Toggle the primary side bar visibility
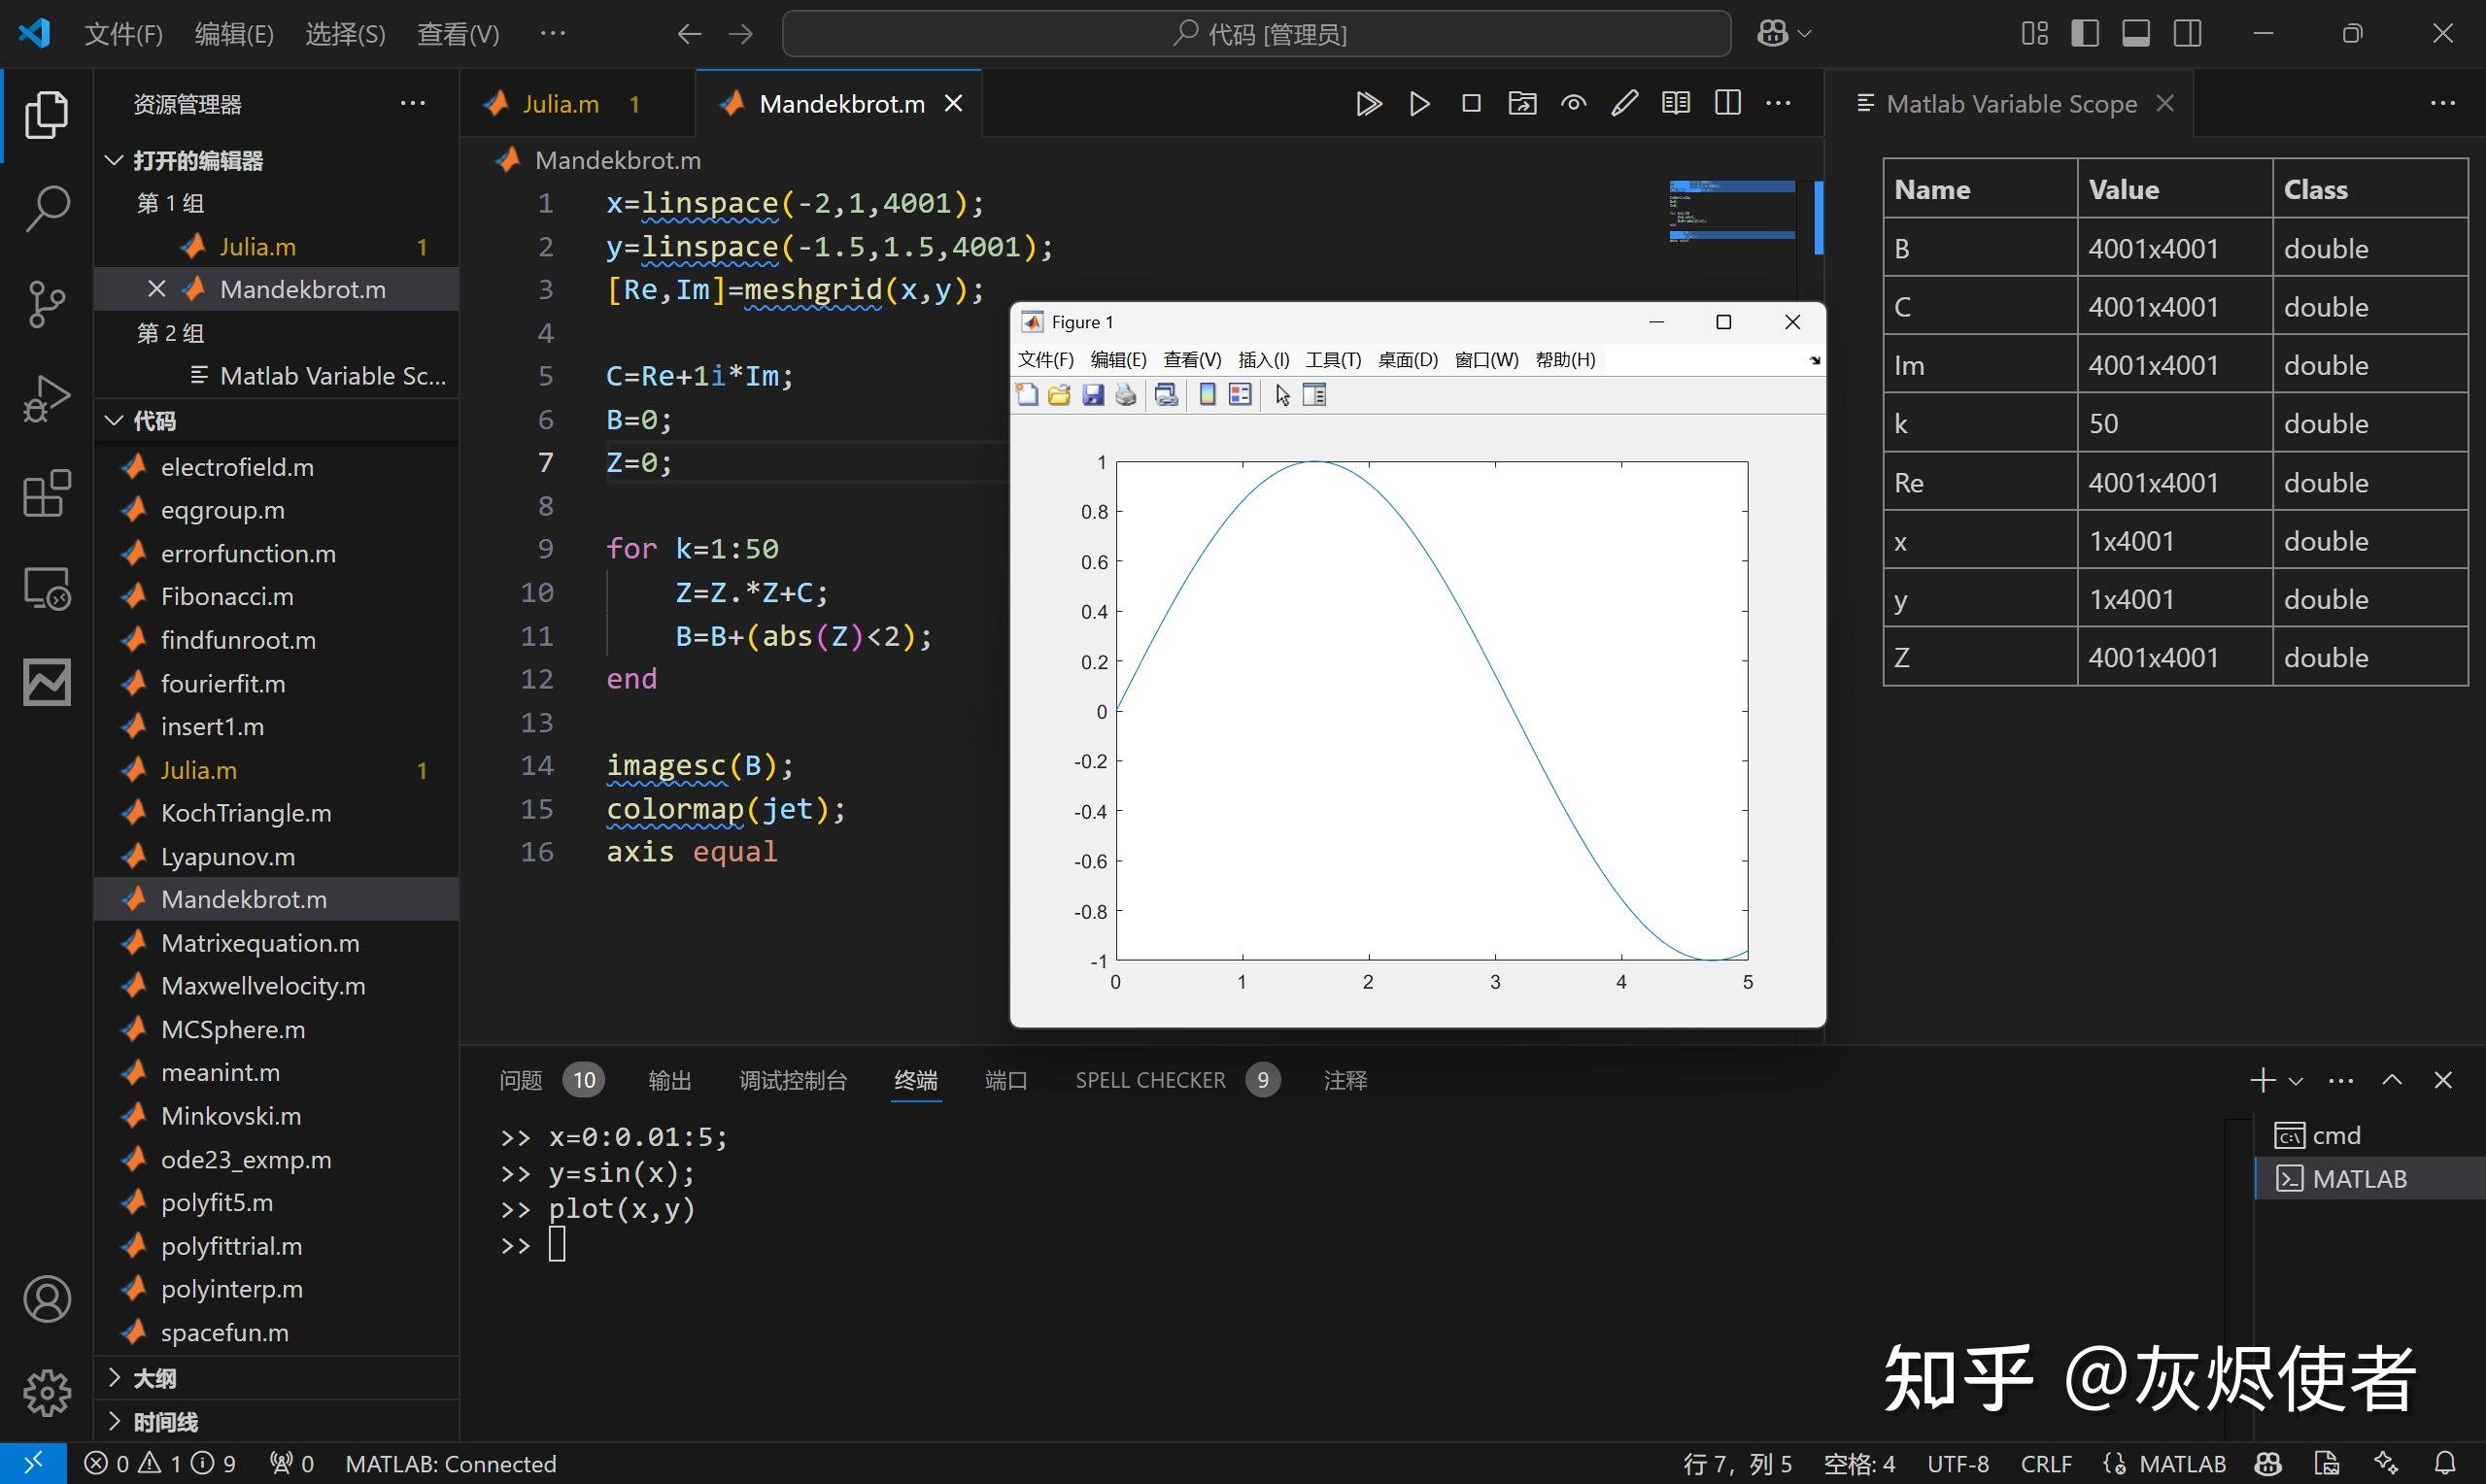This screenshot has width=2486, height=1484. coord(2084,33)
